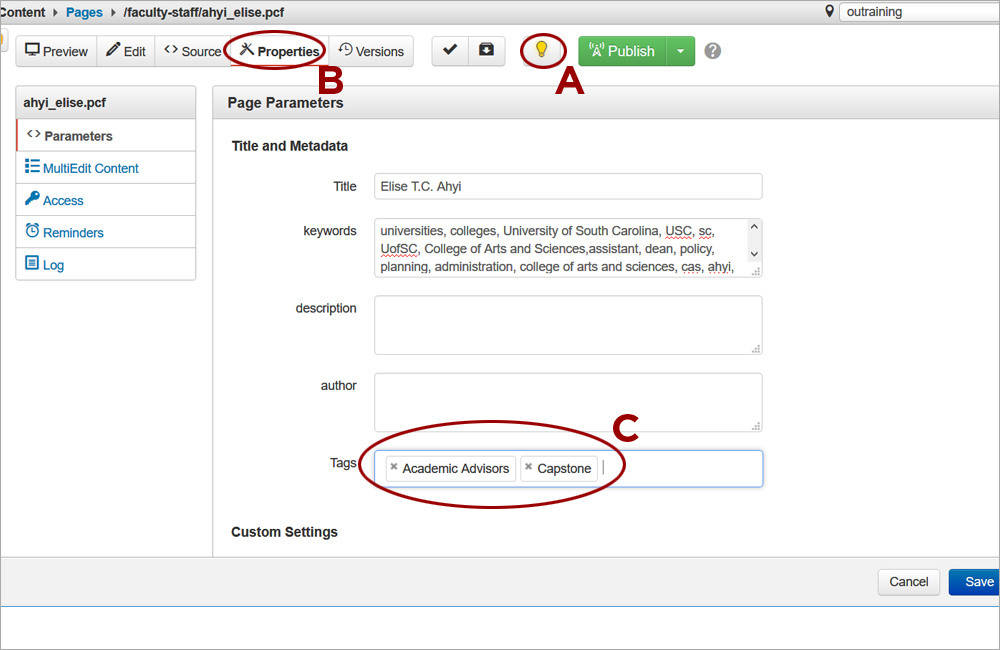
Task: Click the author text area
Action: [x=568, y=403]
